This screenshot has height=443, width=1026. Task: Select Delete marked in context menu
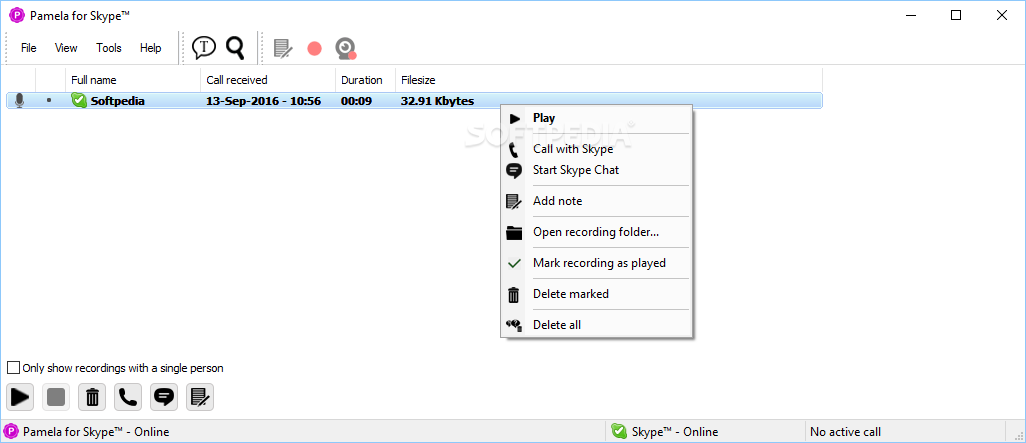click(595, 294)
